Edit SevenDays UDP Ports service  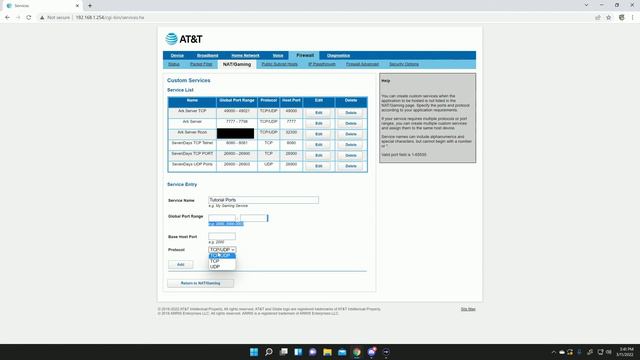[x=318, y=166]
